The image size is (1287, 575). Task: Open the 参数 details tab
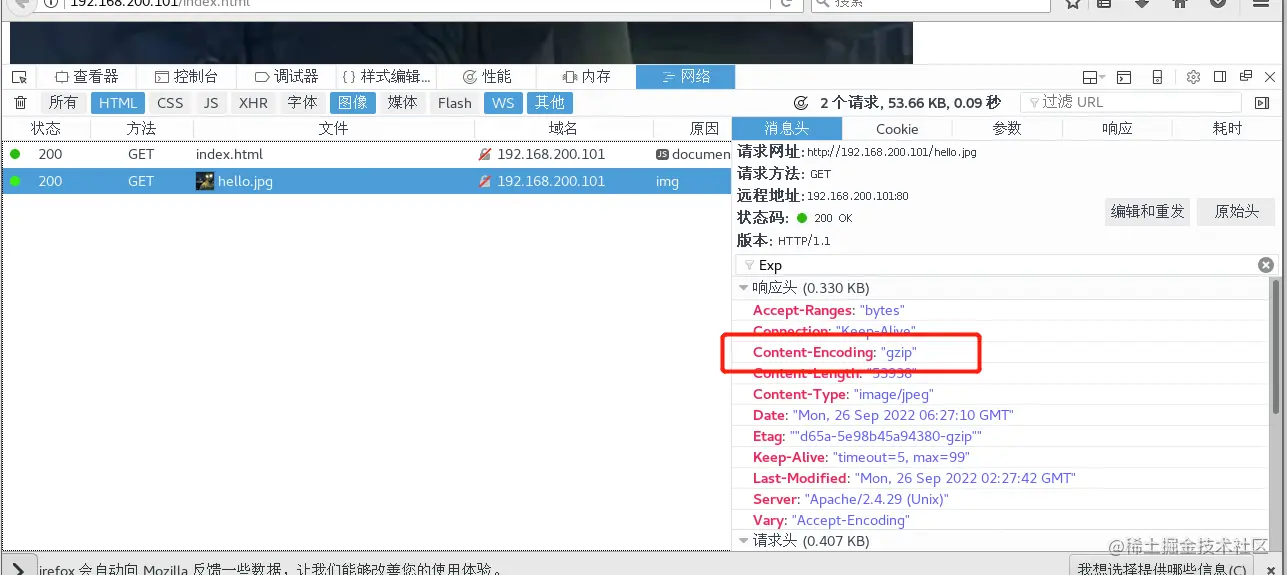1007,128
